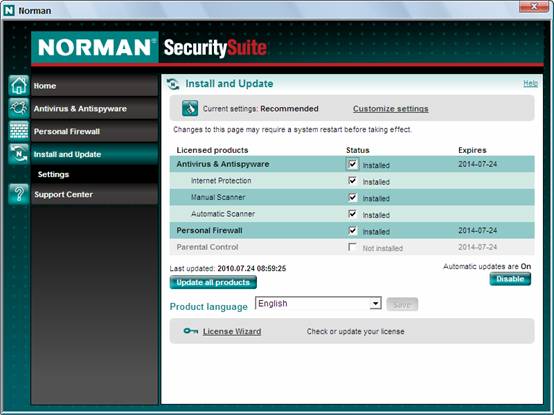Click the Update all products button

click(213, 283)
